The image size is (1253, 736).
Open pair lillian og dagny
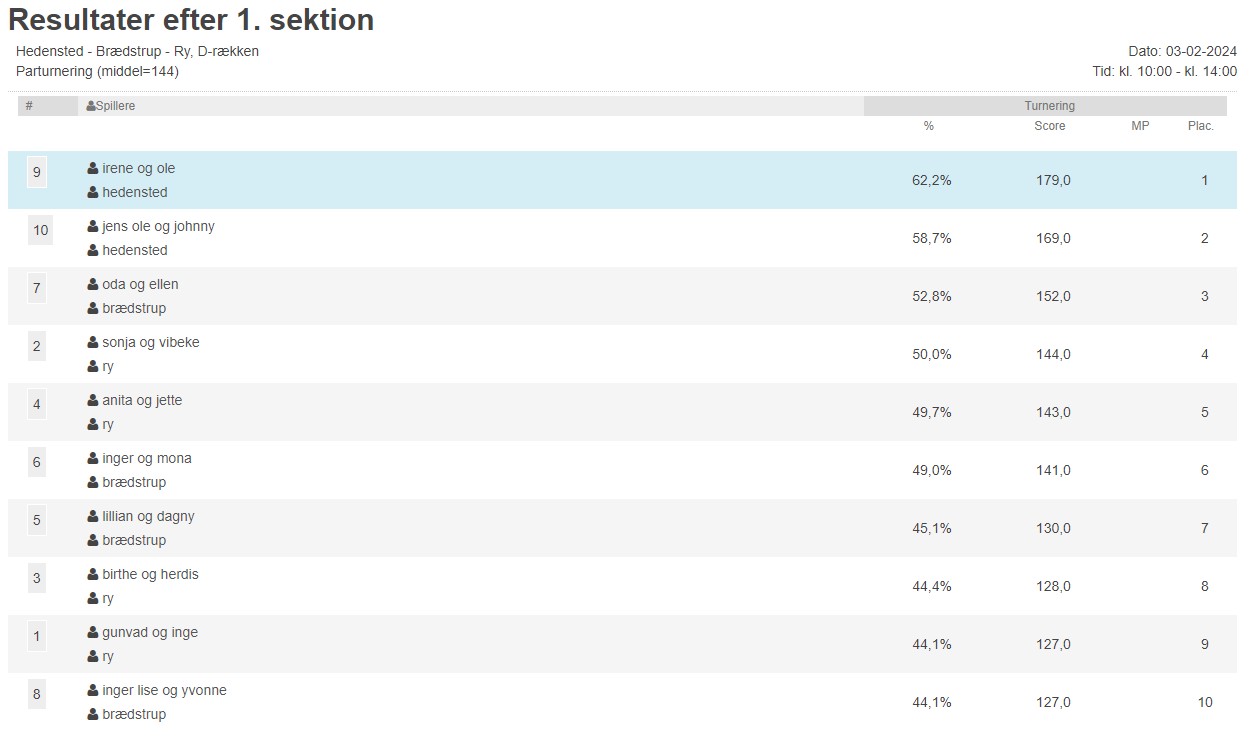(x=148, y=517)
